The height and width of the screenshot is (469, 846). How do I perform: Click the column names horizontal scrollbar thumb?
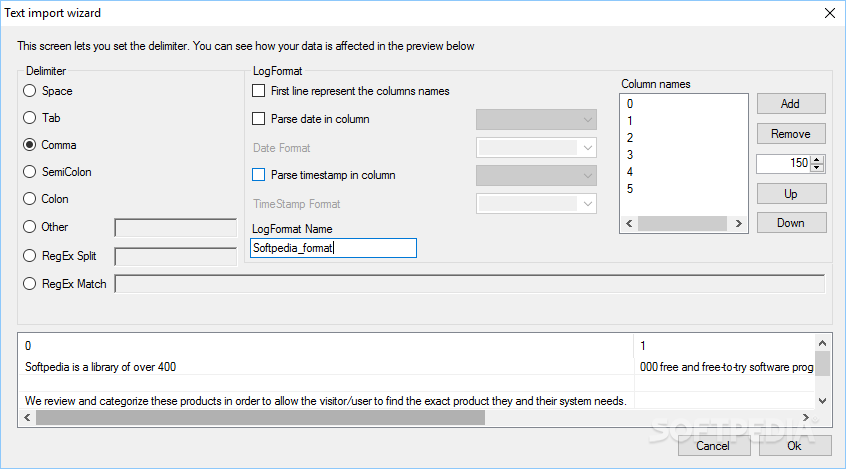point(683,223)
